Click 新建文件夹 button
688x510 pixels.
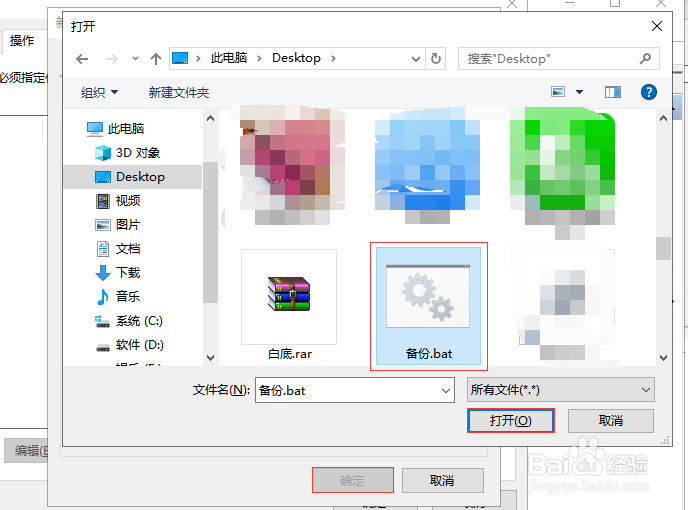click(179, 93)
